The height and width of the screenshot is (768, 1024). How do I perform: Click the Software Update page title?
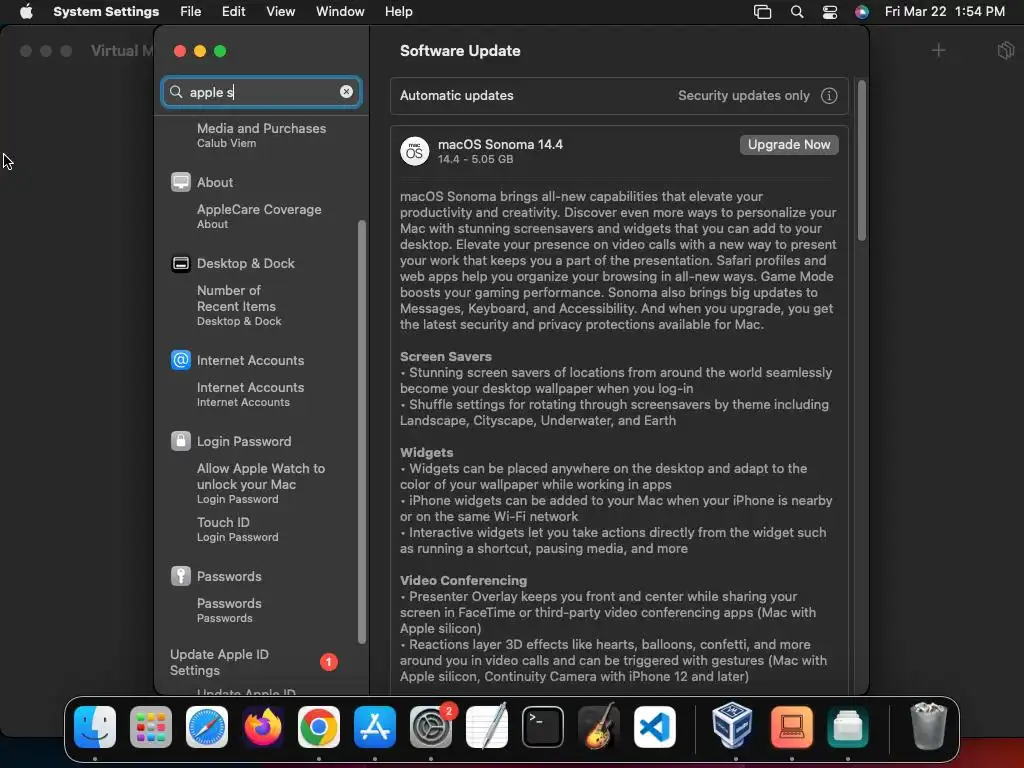point(460,51)
